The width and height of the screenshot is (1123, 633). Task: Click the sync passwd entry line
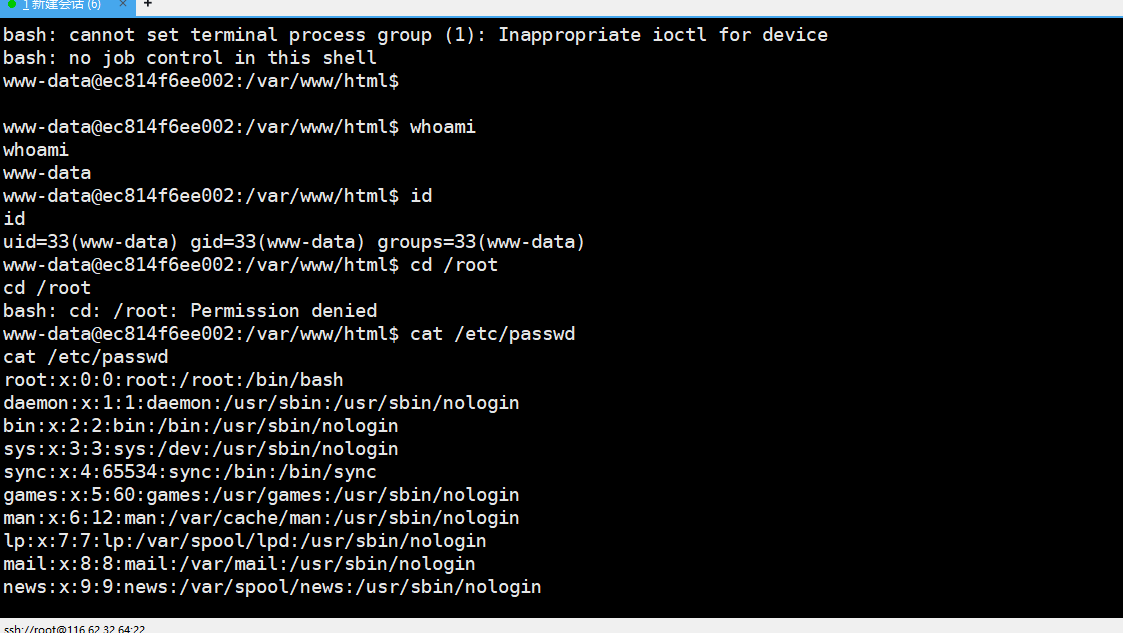point(190,471)
